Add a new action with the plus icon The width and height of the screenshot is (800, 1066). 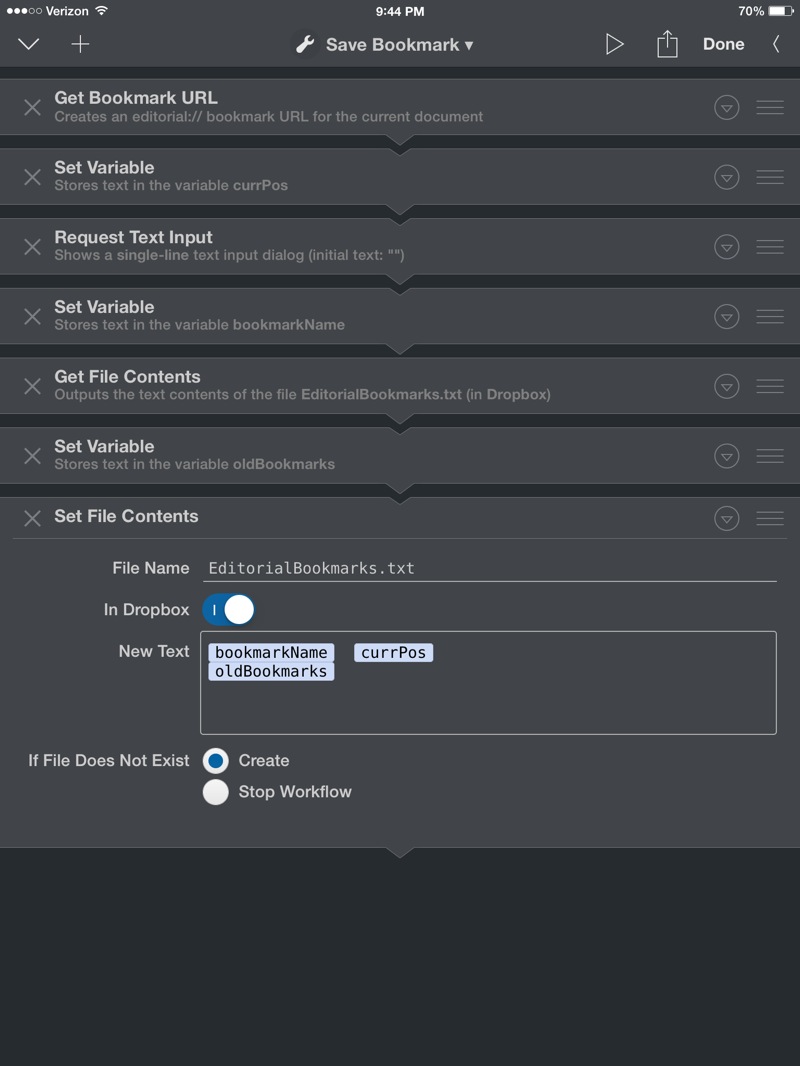click(80, 44)
